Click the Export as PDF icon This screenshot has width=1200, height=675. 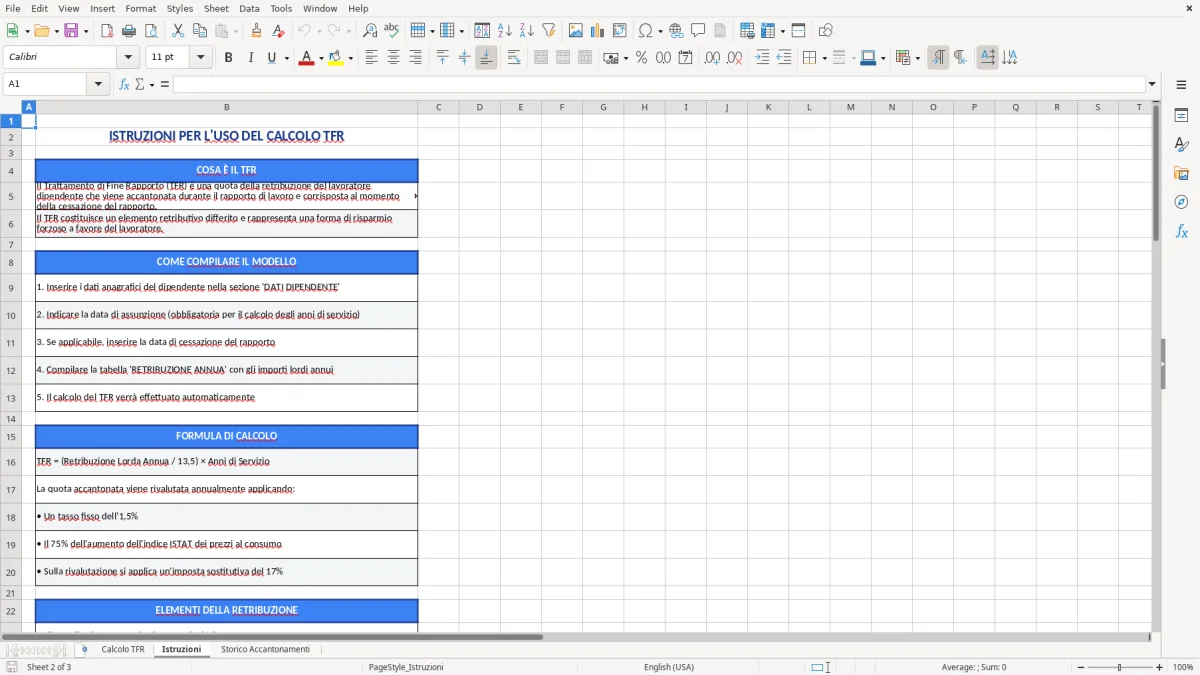107,31
